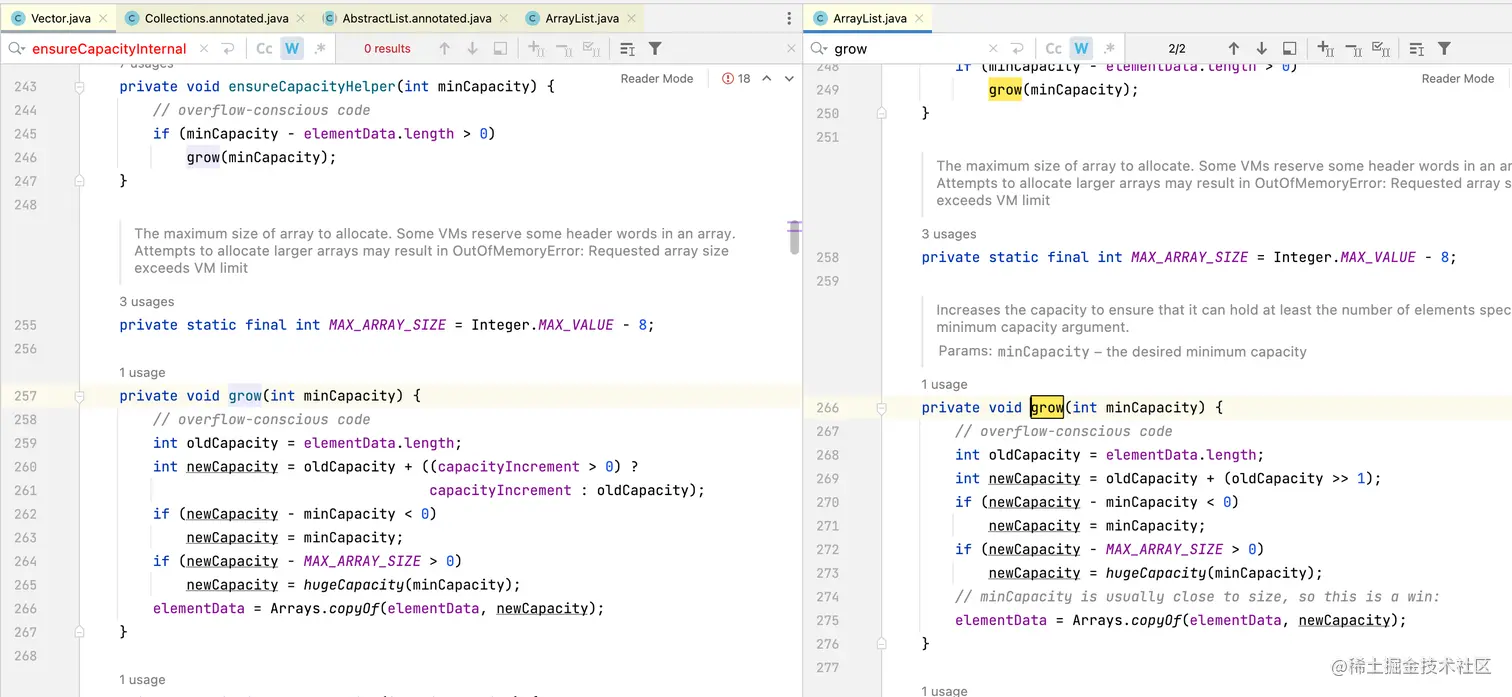Screen dimensions: 1512x697
Task: Jump to next grow occurrence in right pane
Action: tap(1262, 48)
